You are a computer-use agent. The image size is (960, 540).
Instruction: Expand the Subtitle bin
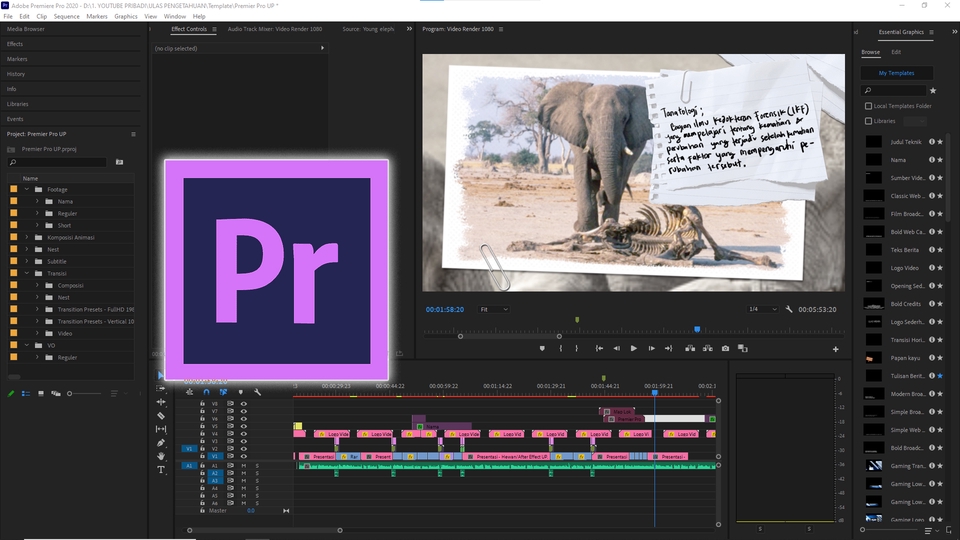[x=27, y=261]
